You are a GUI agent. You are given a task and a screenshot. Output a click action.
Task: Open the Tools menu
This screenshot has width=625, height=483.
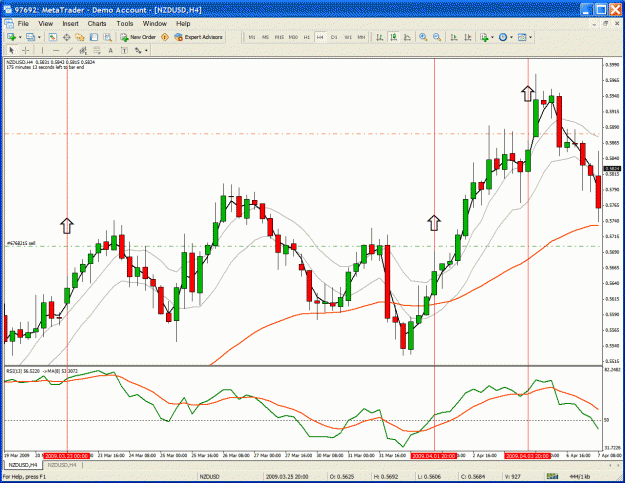[125, 24]
